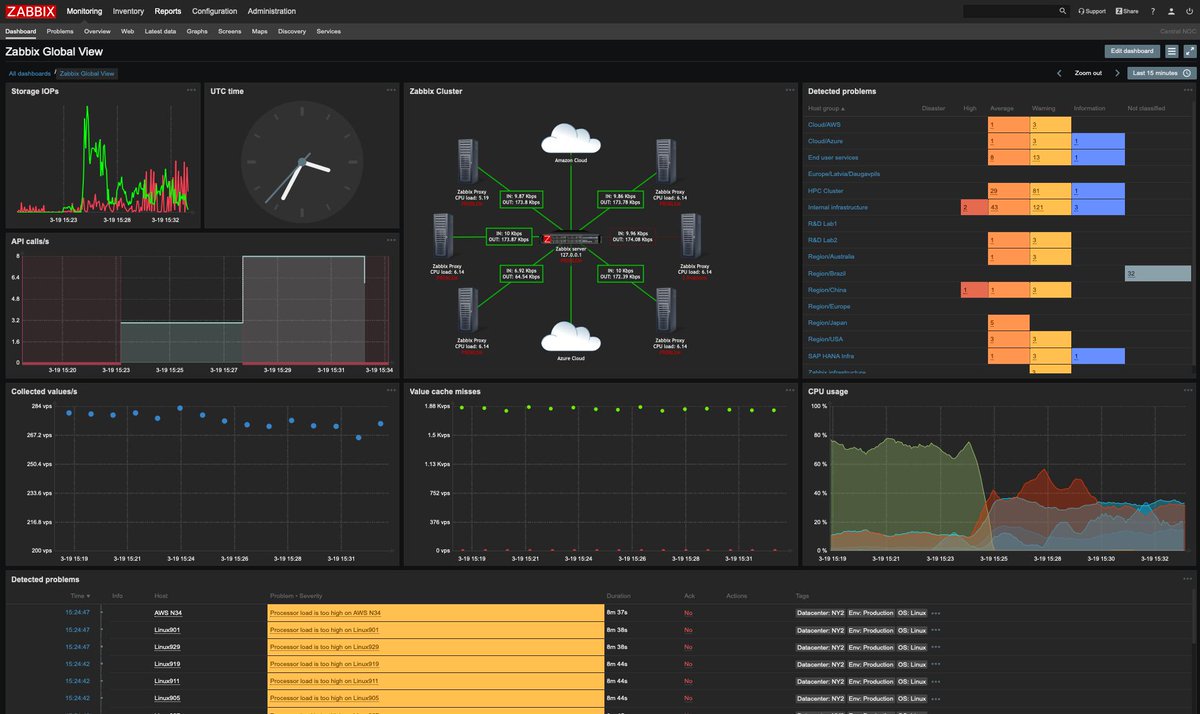Show more tags for Linux929 row

click(936, 647)
